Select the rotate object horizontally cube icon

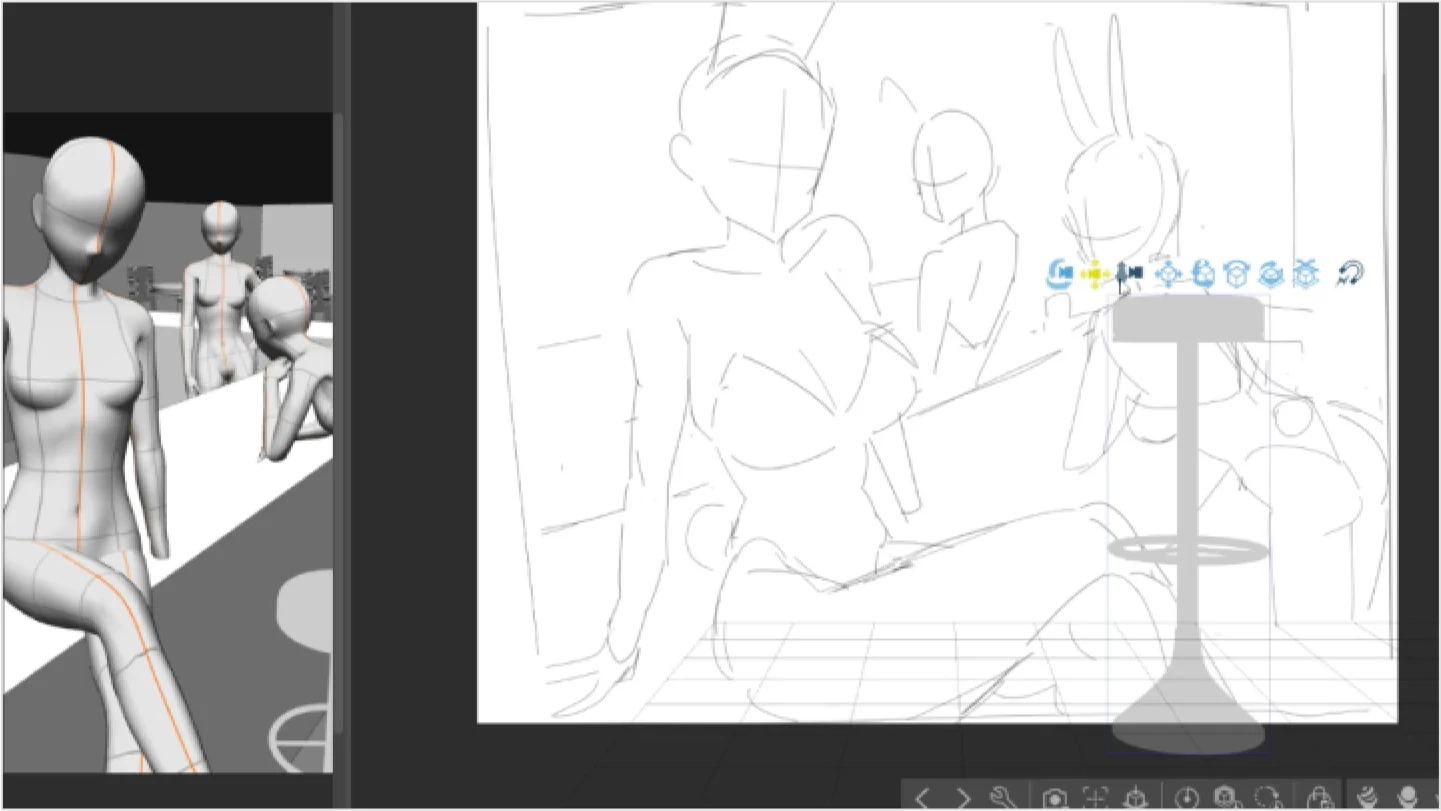tap(1238, 273)
